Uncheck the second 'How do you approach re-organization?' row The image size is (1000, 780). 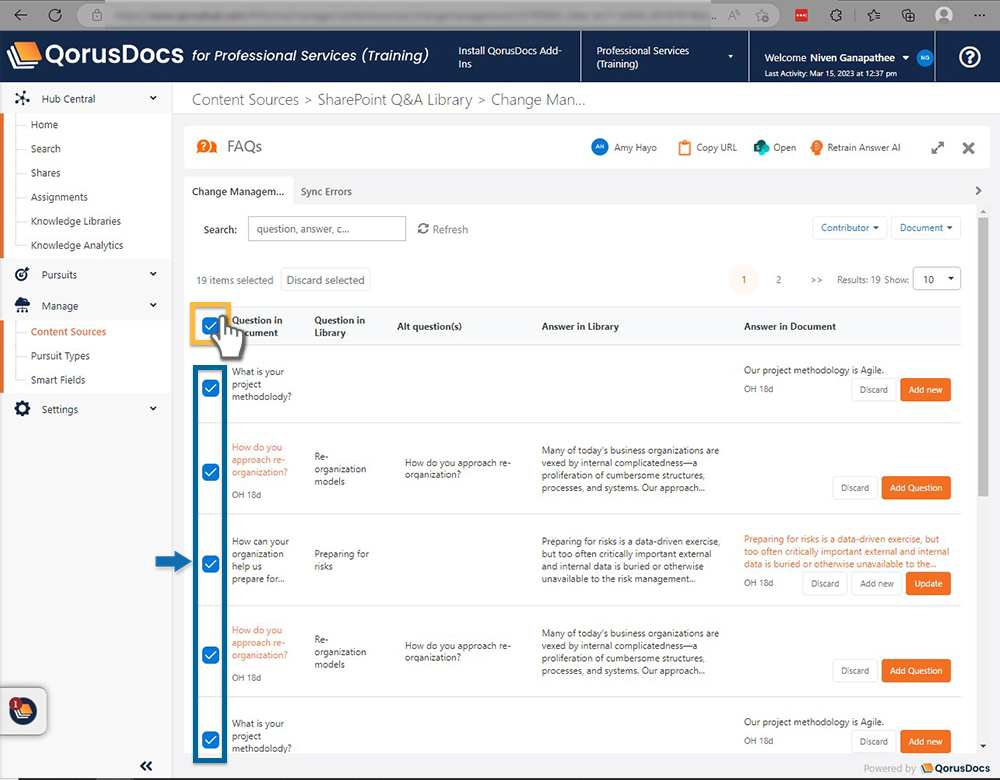(210, 655)
